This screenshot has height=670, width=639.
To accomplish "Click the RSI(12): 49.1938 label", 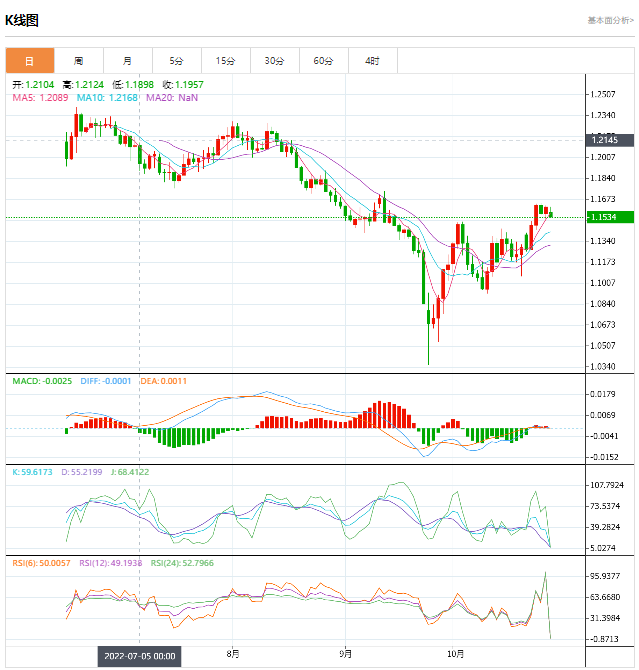I will pos(111,563).
